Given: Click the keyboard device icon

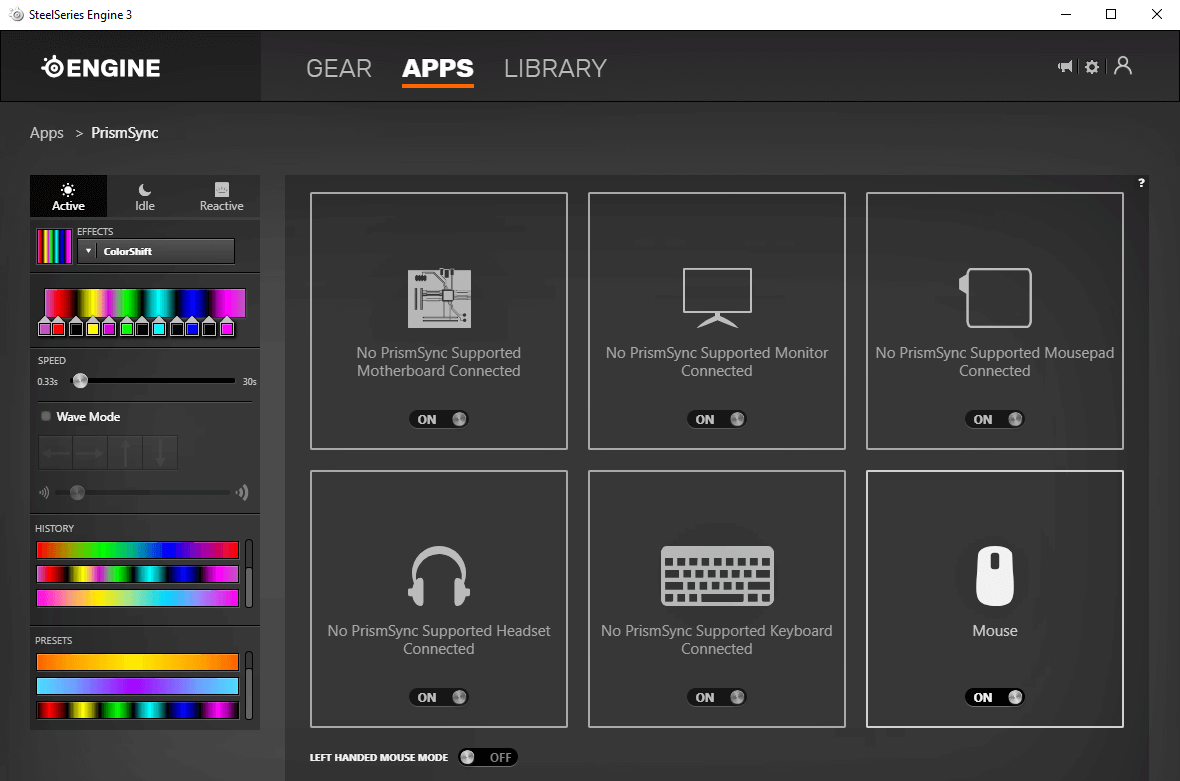Looking at the screenshot, I should [x=717, y=575].
